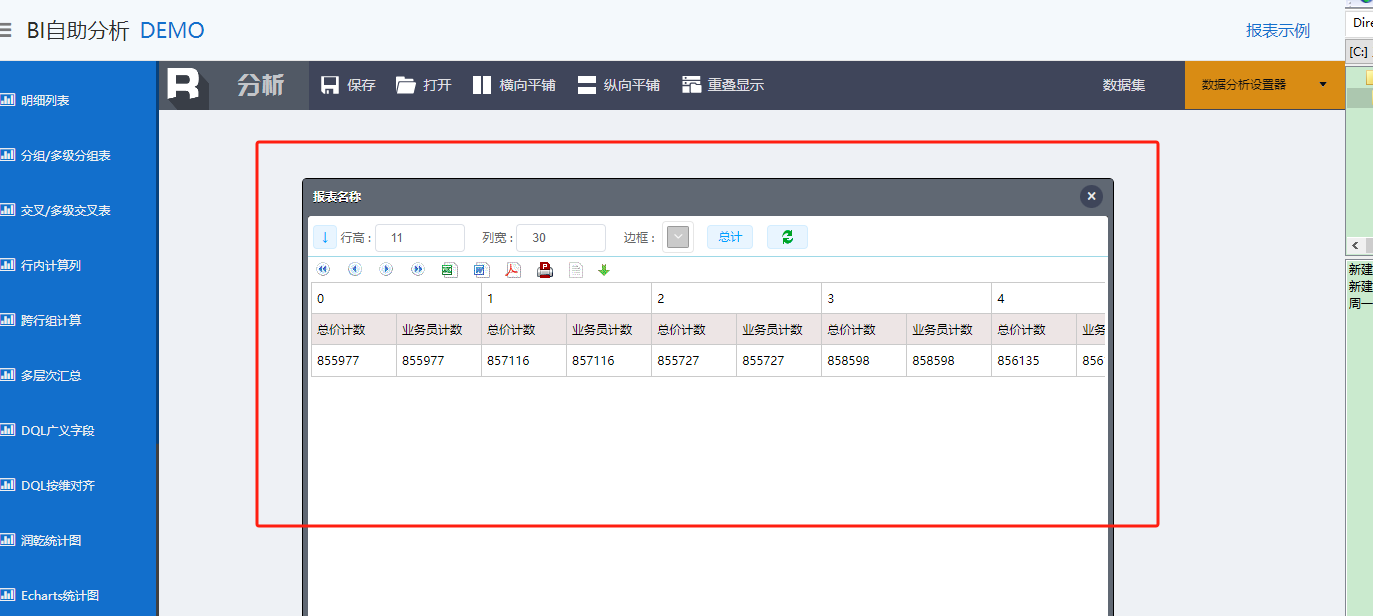Screen dimensions: 1373x616
Task: Export report to PDF
Action: (x=513, y=270)
